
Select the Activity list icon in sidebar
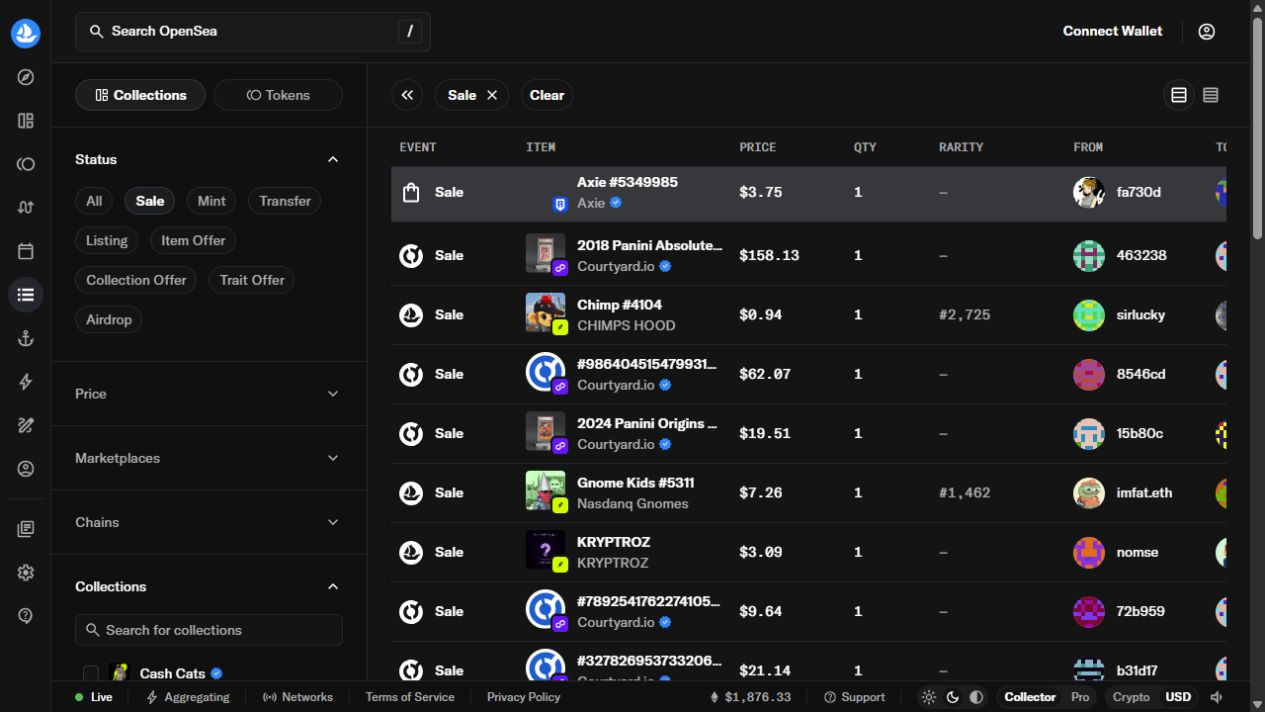[x=26, y=295]
